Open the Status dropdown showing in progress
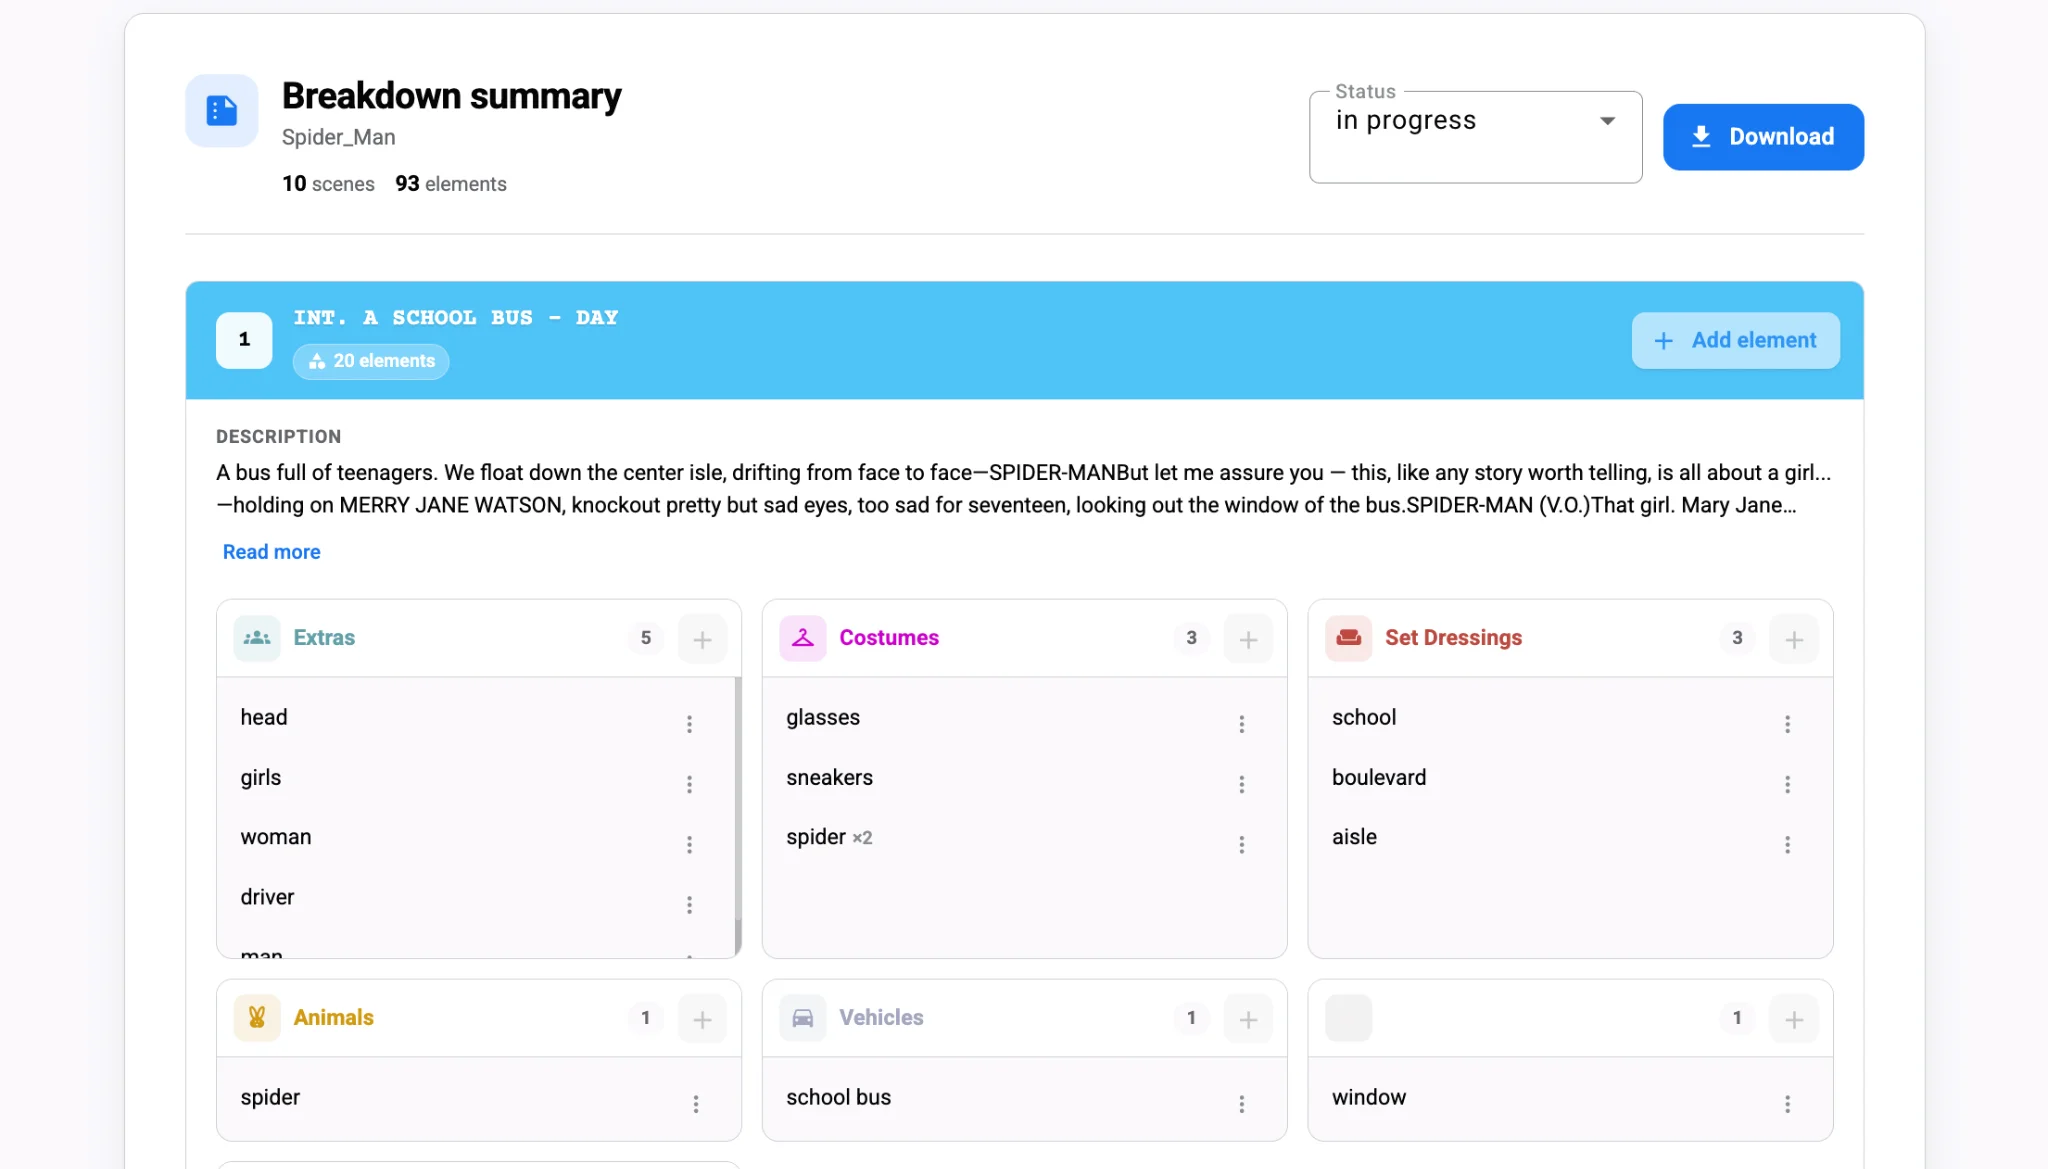The image size is (2048, 1169). (x=1475, y=136)
